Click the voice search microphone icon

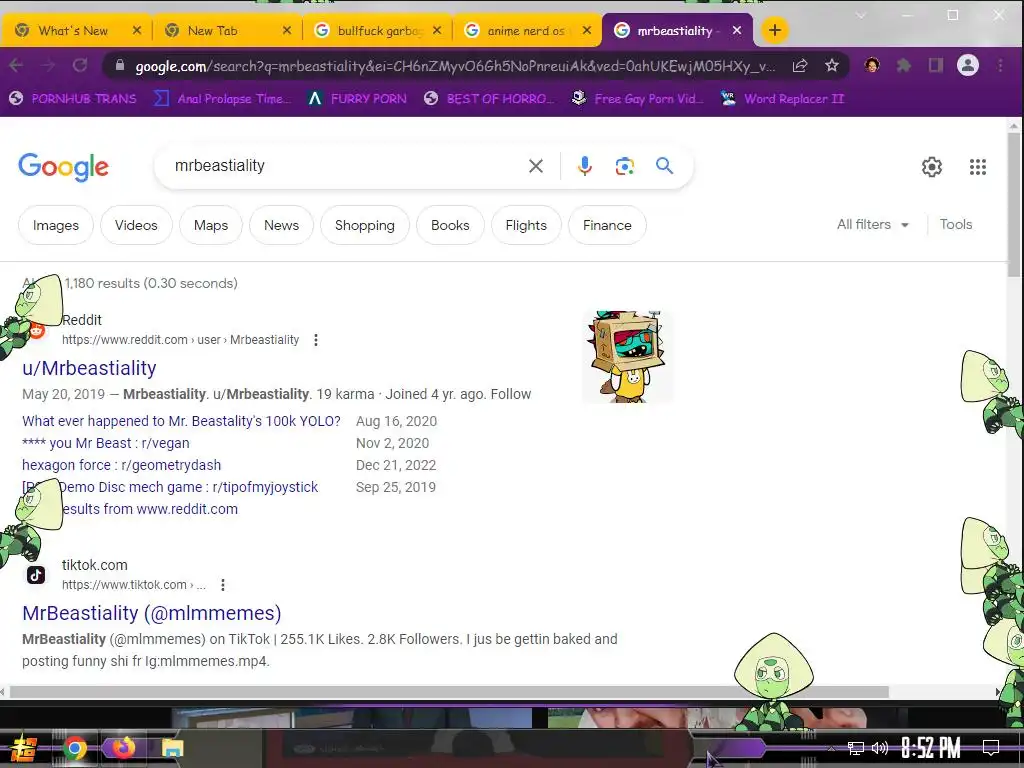point(584,166)
